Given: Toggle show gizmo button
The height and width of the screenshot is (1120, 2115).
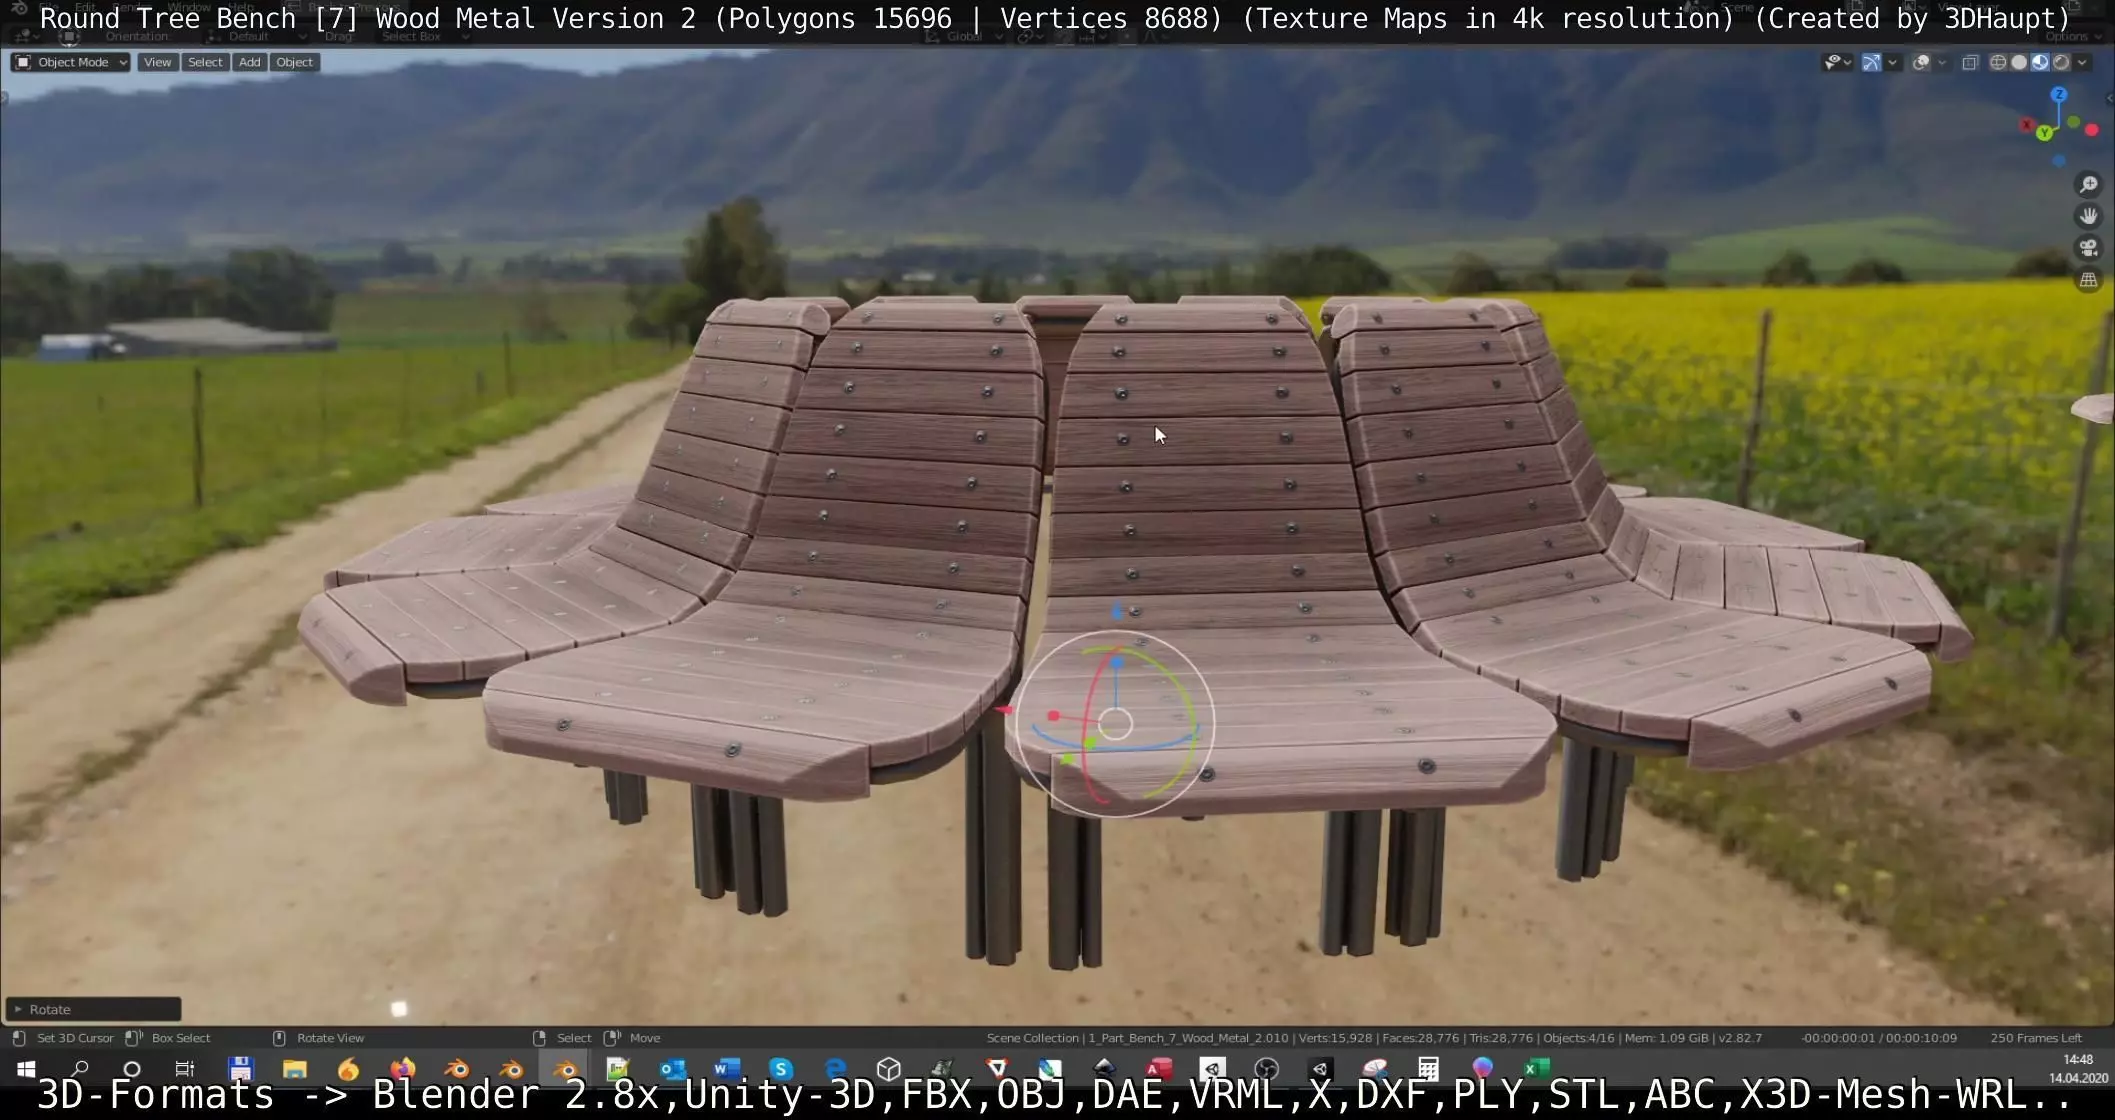Looking at the screenshot, I should 1871,62.
